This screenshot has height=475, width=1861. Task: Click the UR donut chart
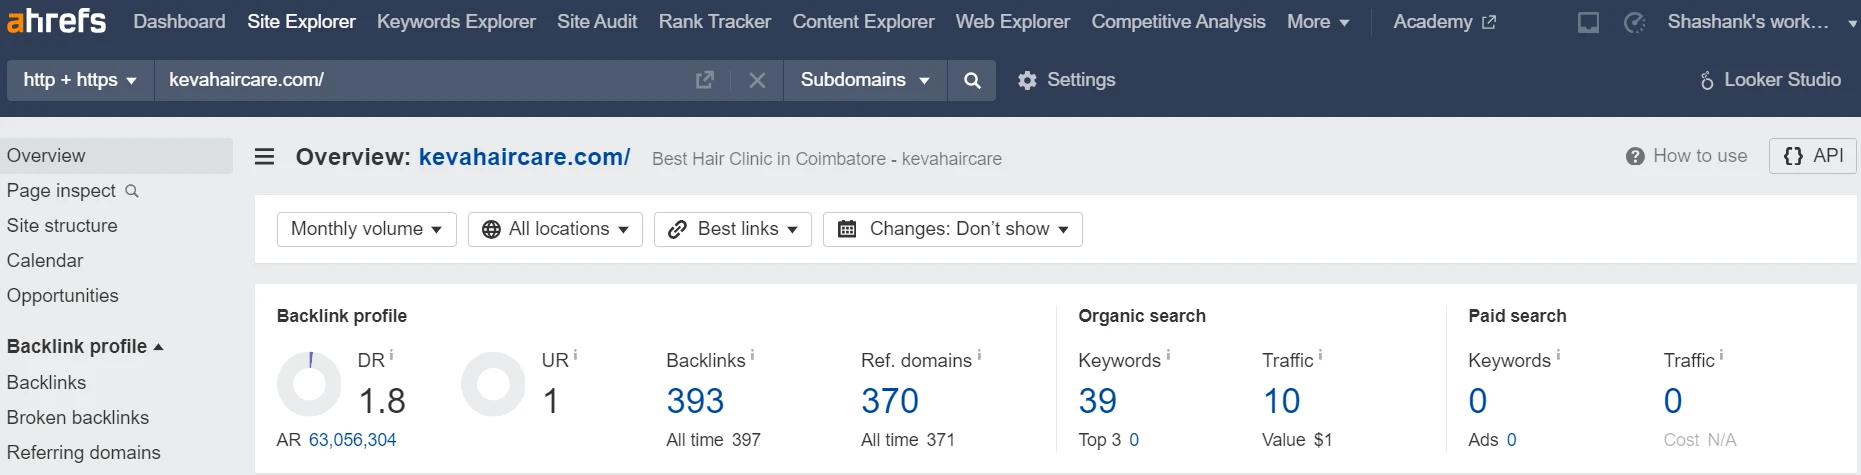coord(493,384)
